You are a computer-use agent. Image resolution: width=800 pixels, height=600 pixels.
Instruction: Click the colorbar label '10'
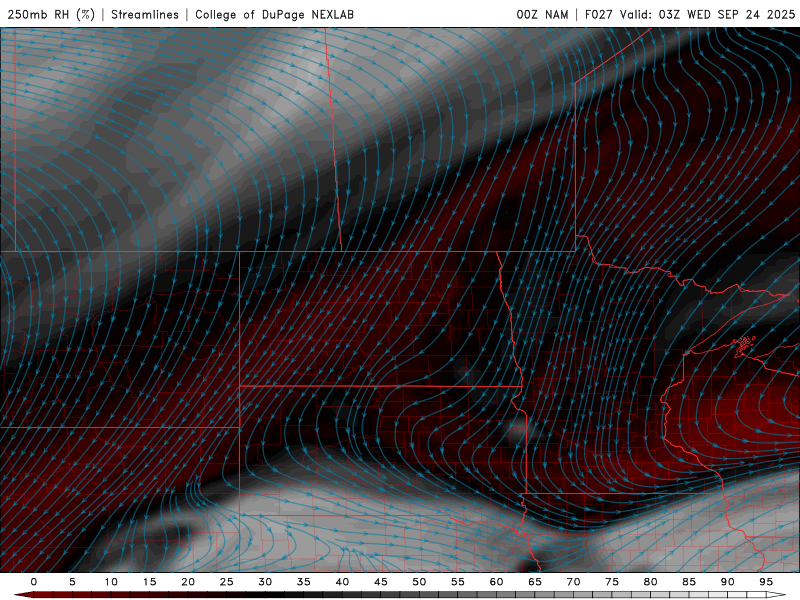111,582
